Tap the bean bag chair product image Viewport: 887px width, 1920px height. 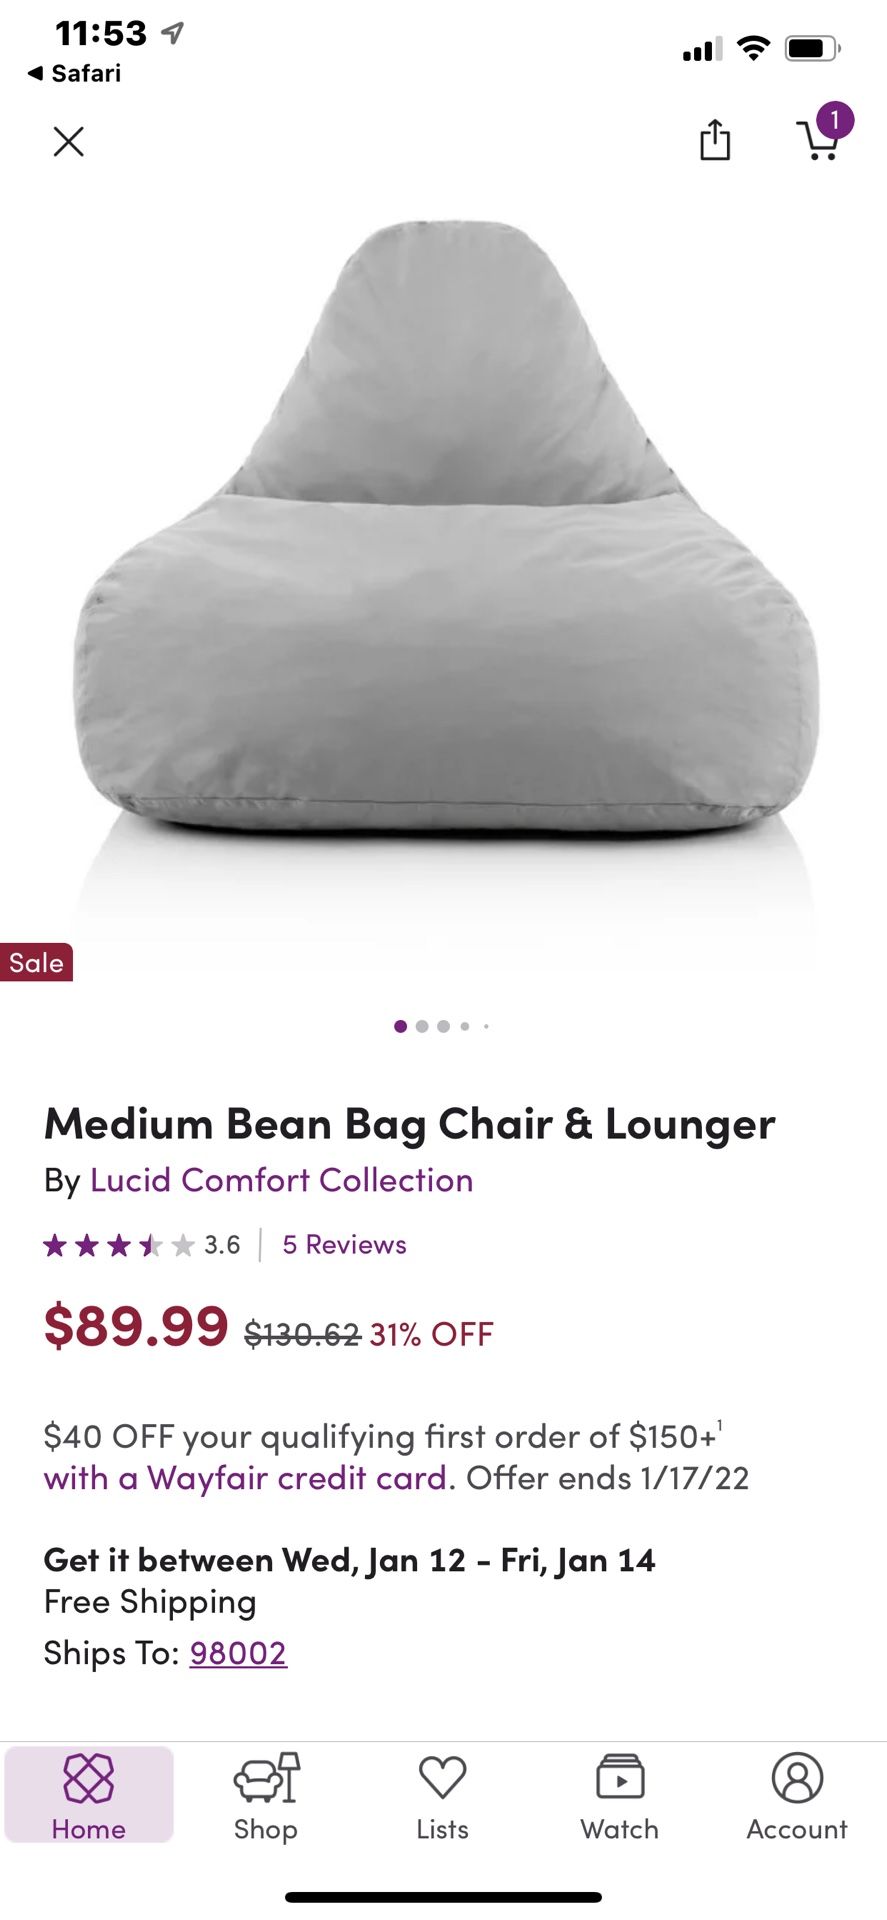click(444, 530)
